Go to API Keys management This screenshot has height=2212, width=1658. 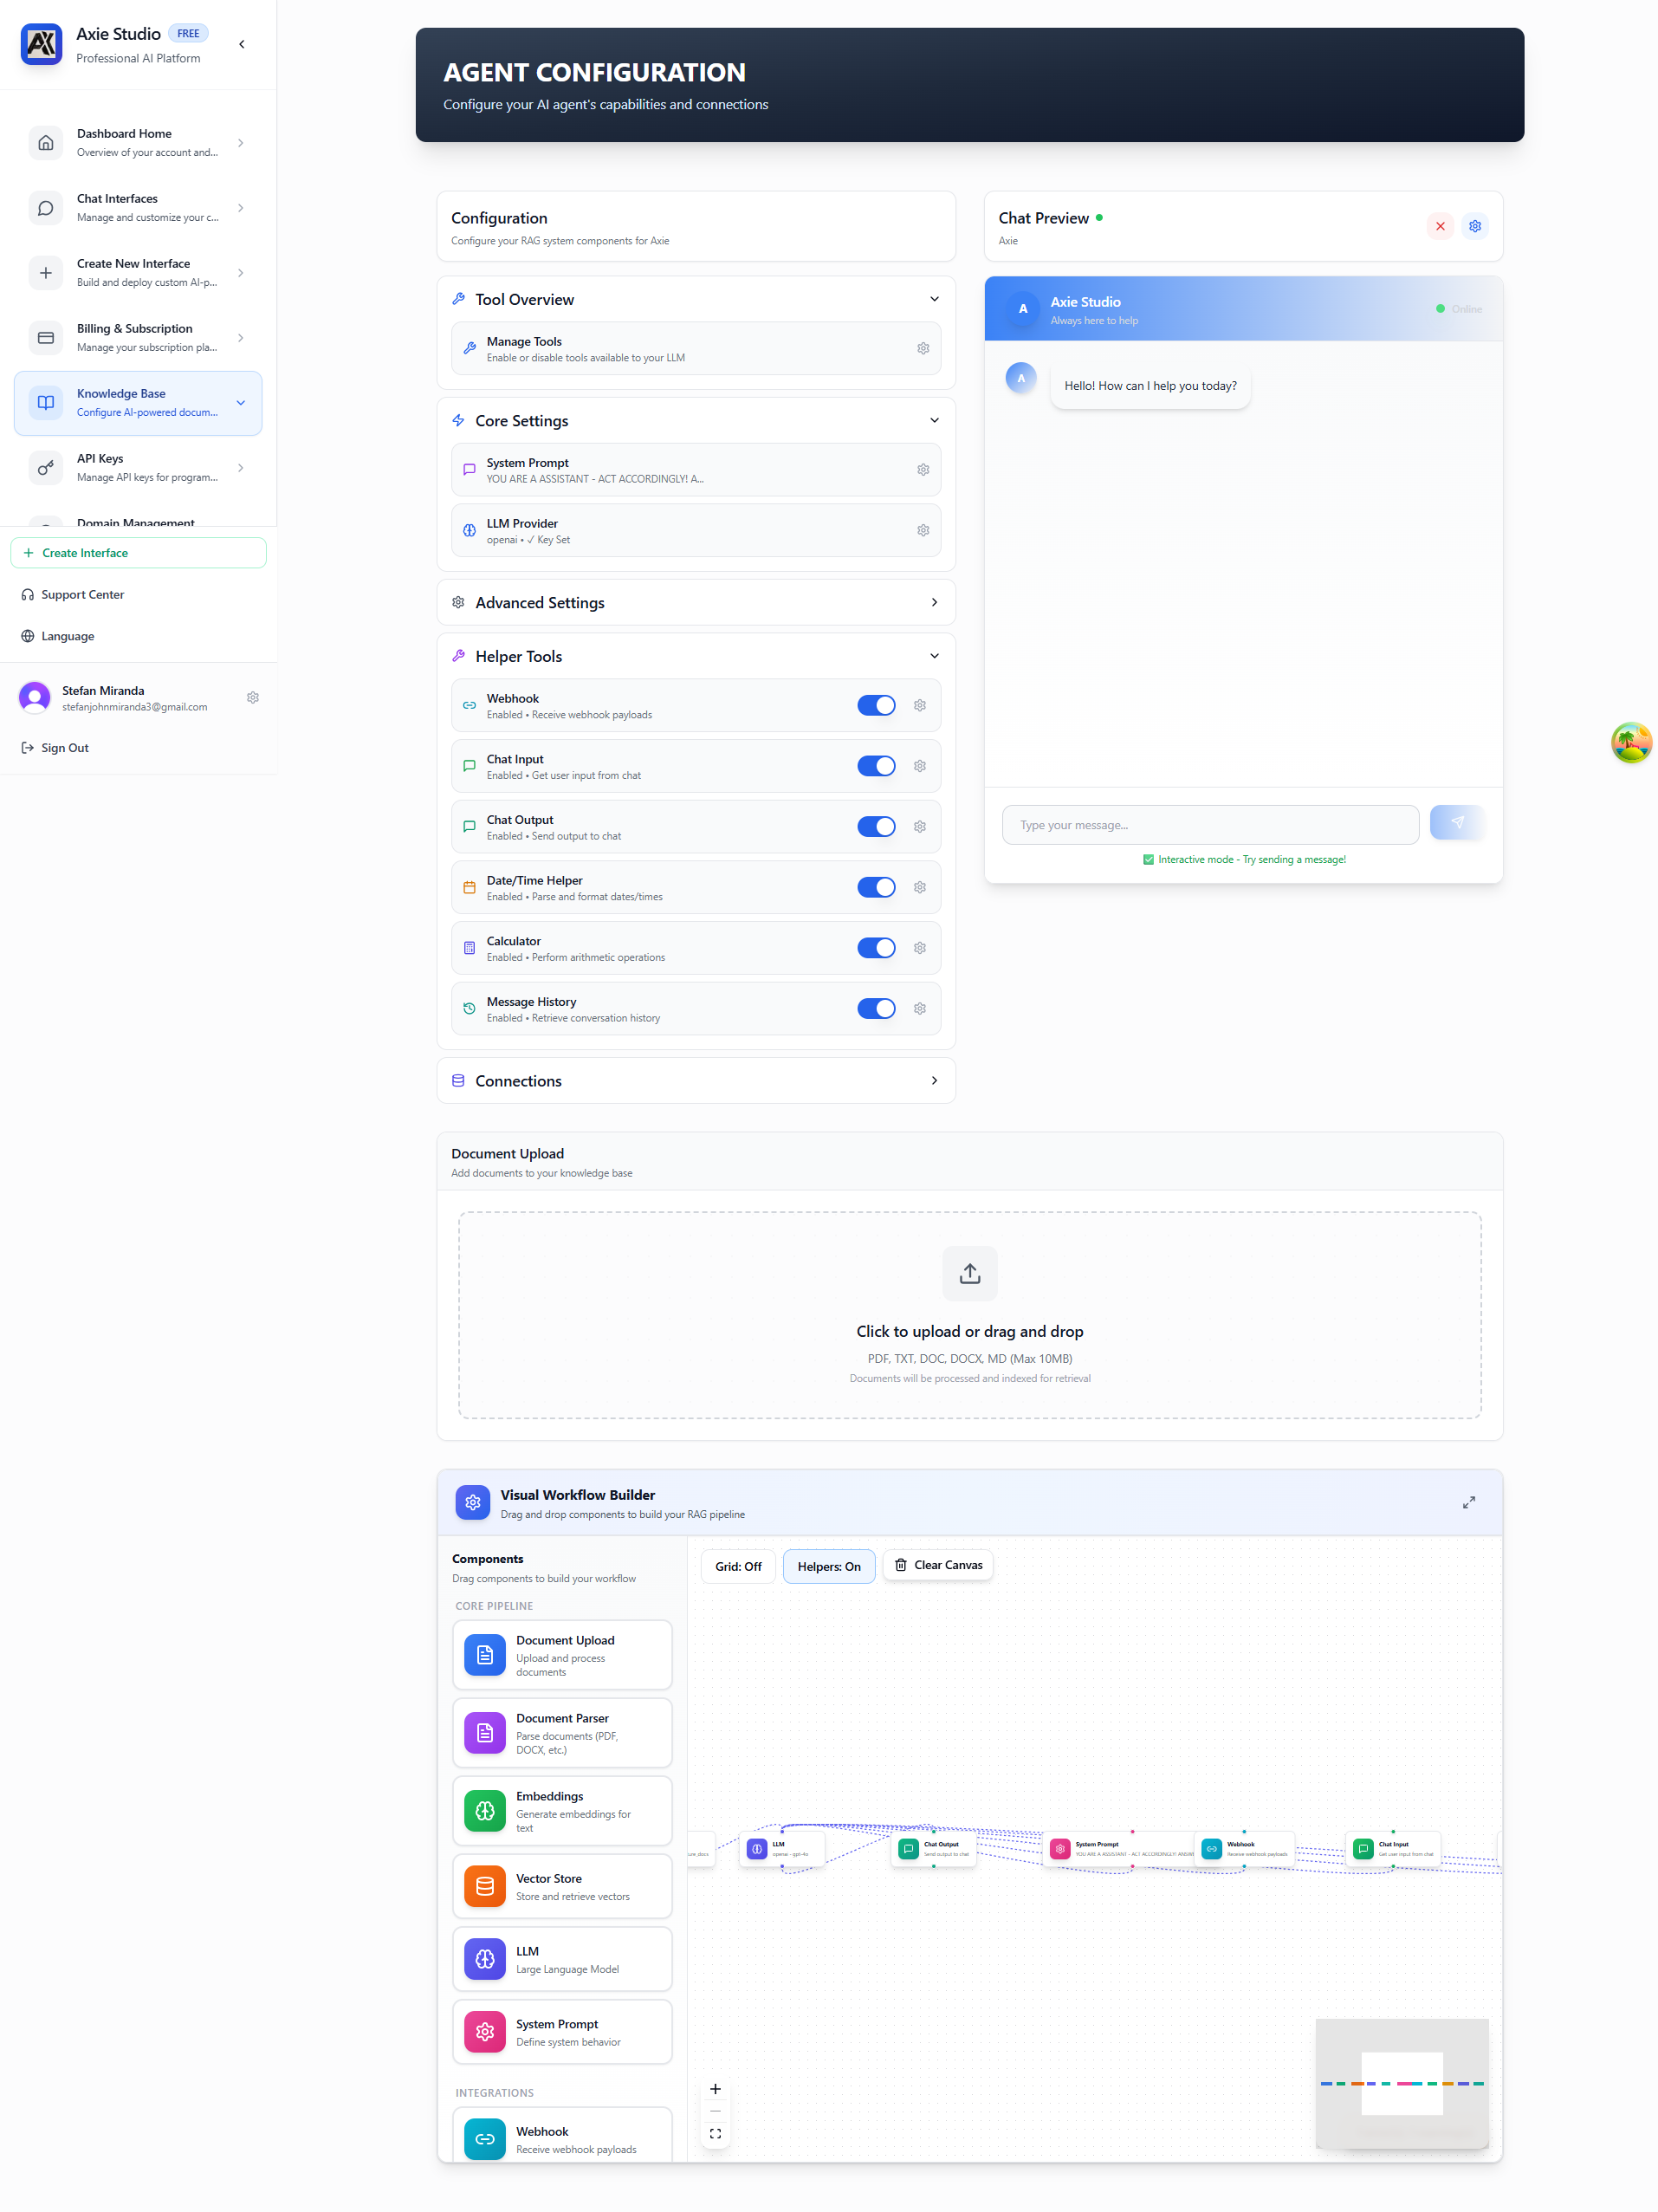(x=138, y=467)
